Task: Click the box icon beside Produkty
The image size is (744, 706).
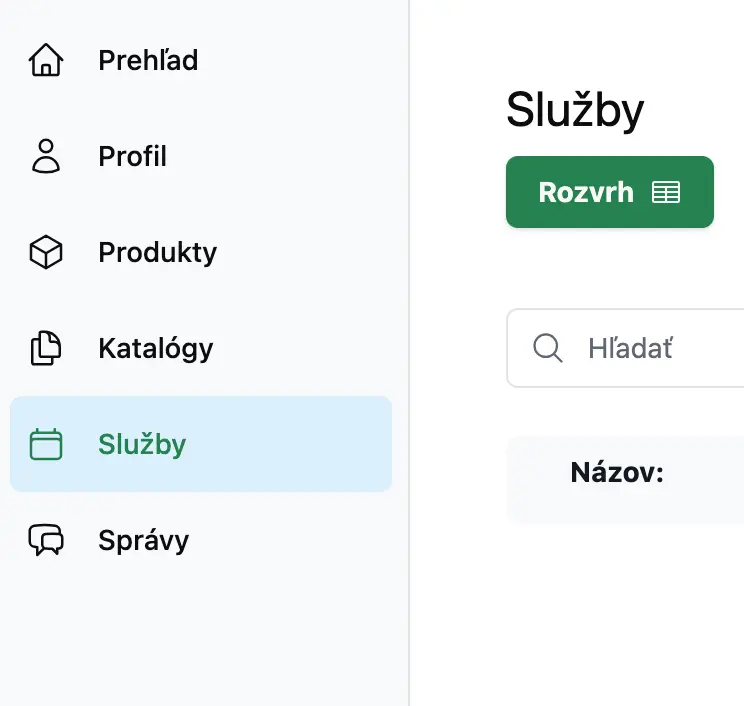Action: pos(46,252)
